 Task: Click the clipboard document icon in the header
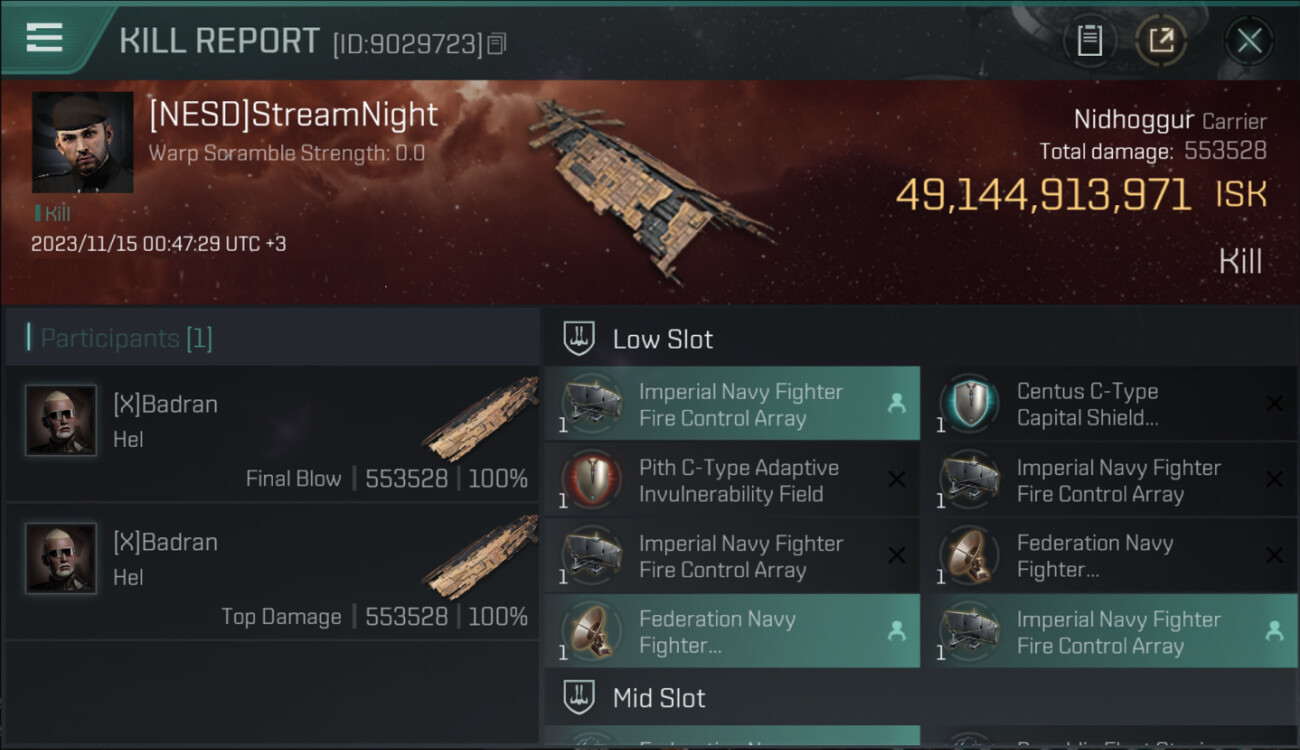click(1089, 41)
